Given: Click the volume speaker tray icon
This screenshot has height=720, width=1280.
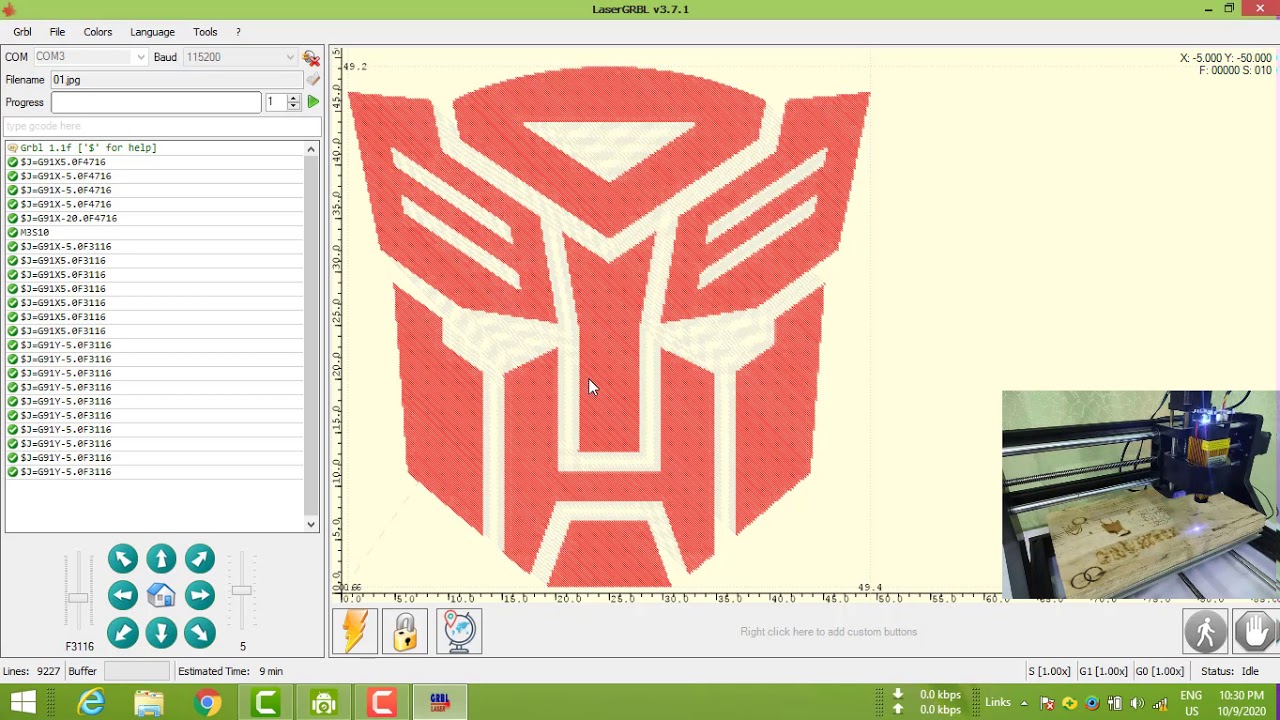Looking at the screenshot, I should pos(1137,703).
